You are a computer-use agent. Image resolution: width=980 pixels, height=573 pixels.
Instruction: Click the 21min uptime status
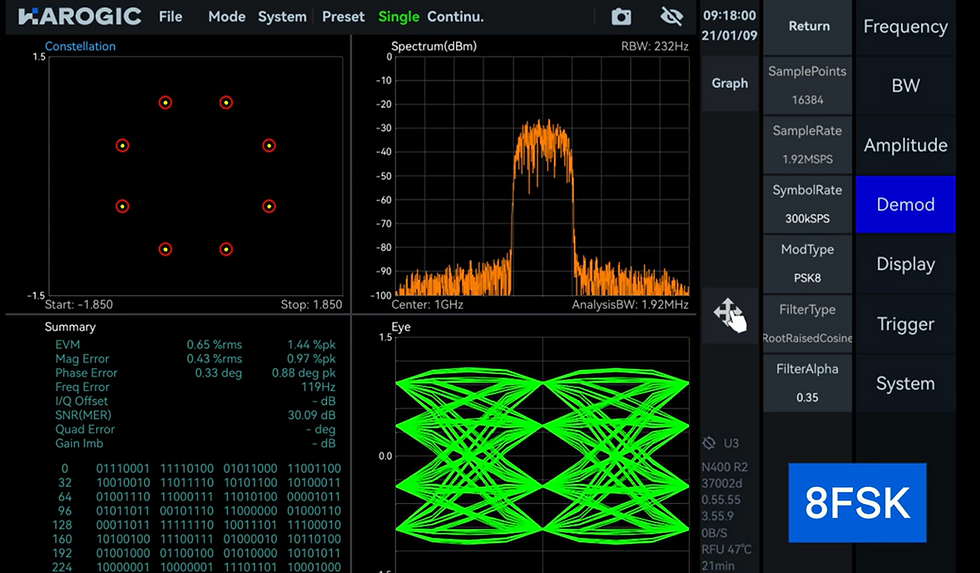click(x=718, y=566)
